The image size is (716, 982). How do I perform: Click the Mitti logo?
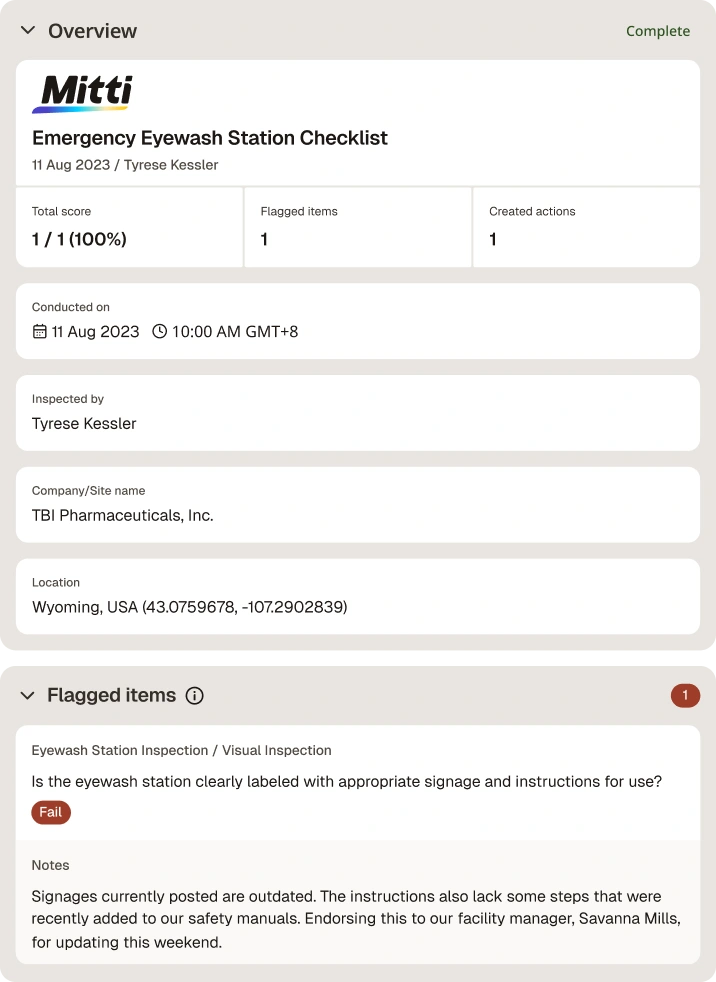point(82,94)
